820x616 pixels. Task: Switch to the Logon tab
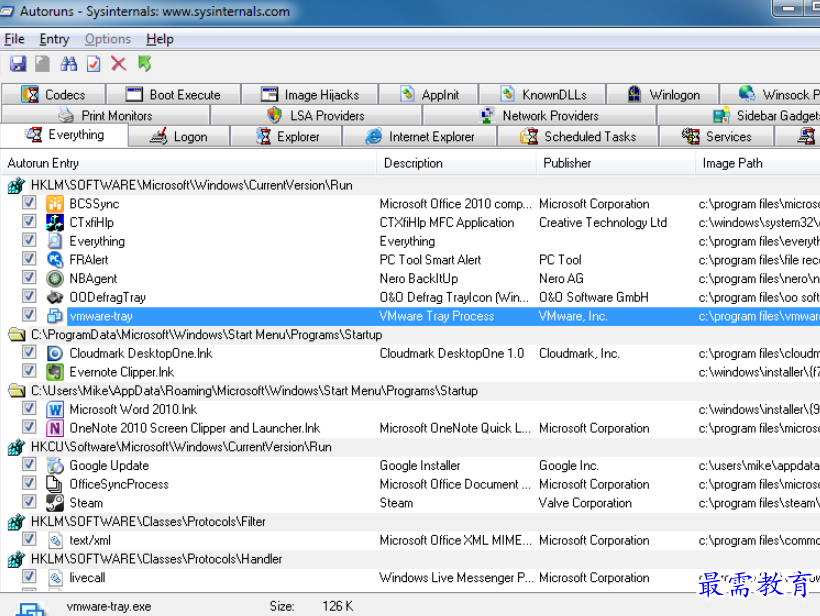click(179, 137)
